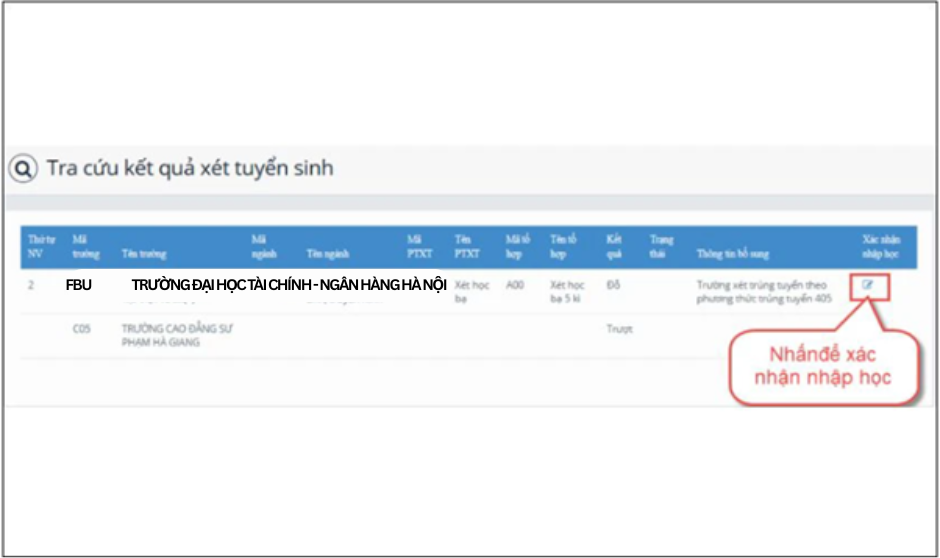Viewport: 940px width, 558px height.
Task: Select 'Trường Đại học Tài chính - Ngân hàng Hà Nội'
Action: tap(288, 285)
